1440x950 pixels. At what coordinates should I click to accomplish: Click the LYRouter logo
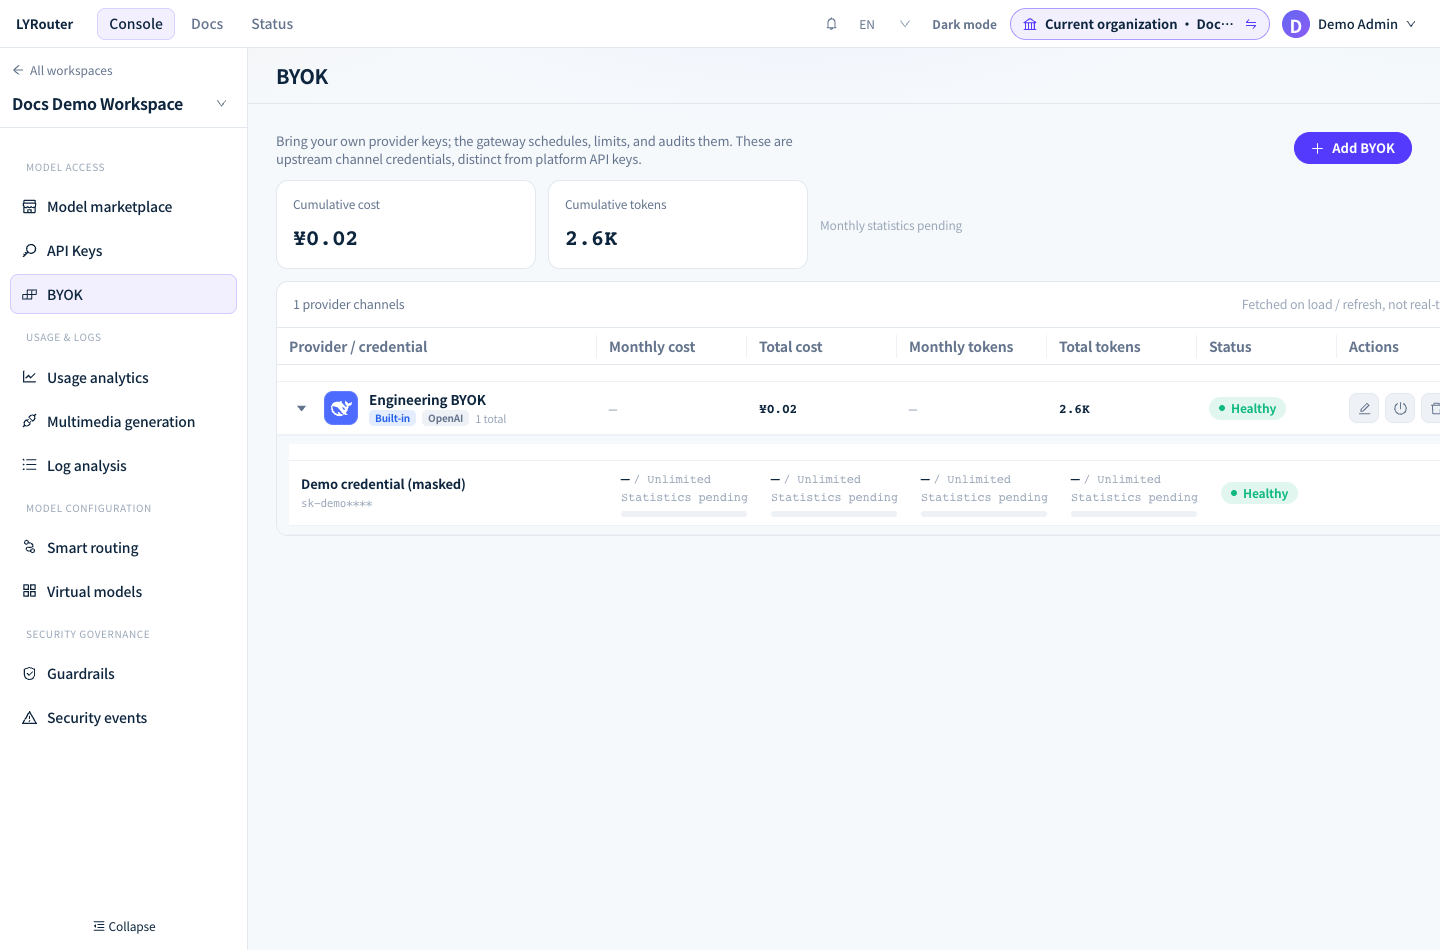(x=45, y=24)
